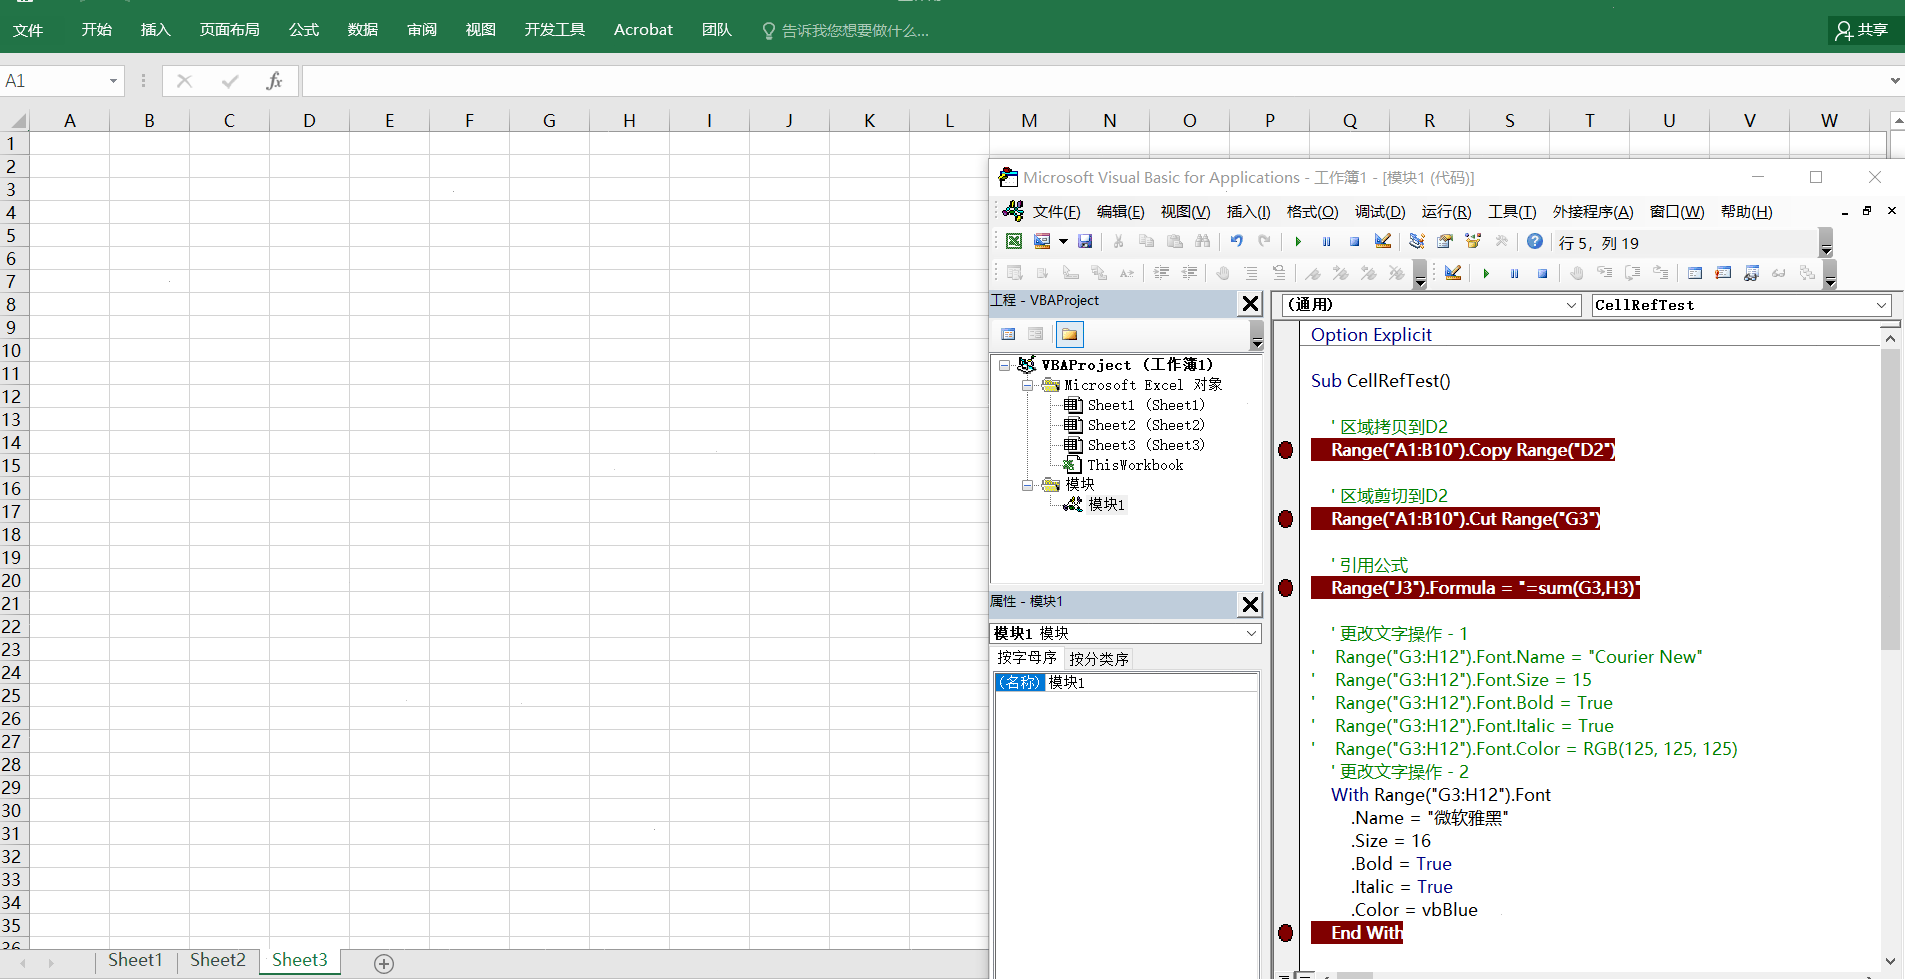The image size is (1905, 979).
Task: Add a new sheet with plus button
Action: [384, 963]
